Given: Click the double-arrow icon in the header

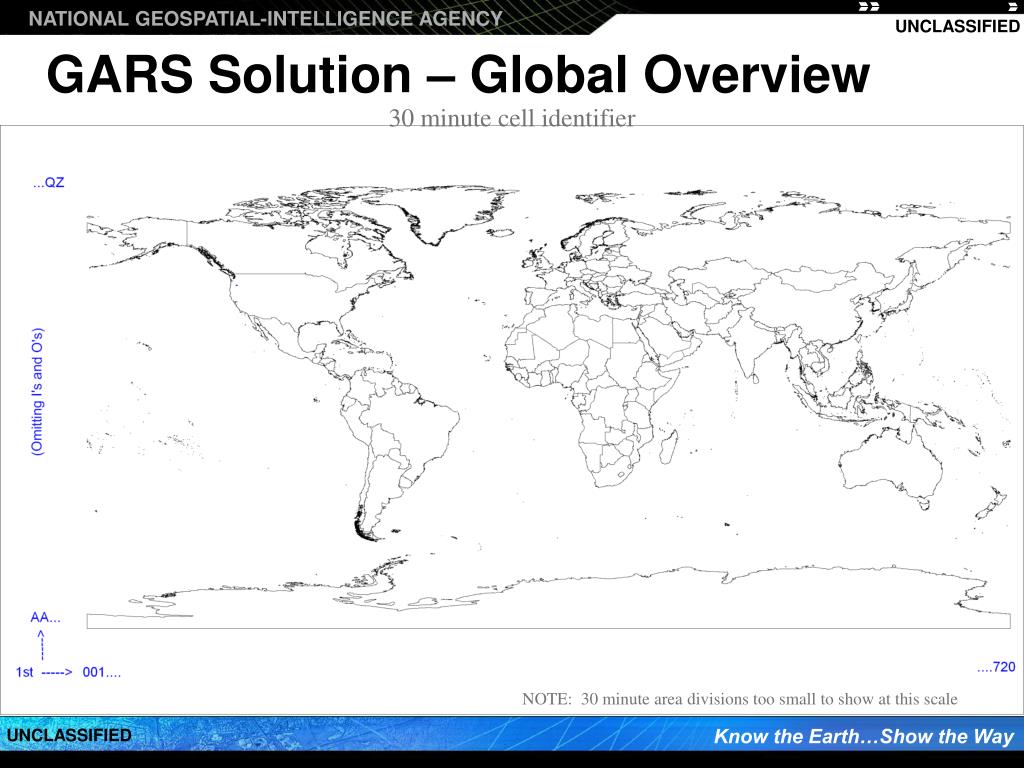Looking at the screenshot, I should click(869, 7).
